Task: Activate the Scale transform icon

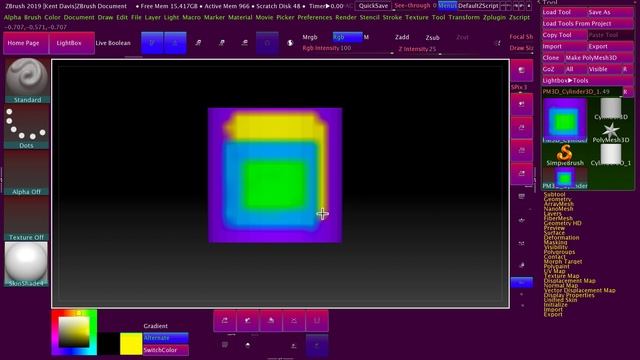Action: pyautogui.click(x=222, y=43)
